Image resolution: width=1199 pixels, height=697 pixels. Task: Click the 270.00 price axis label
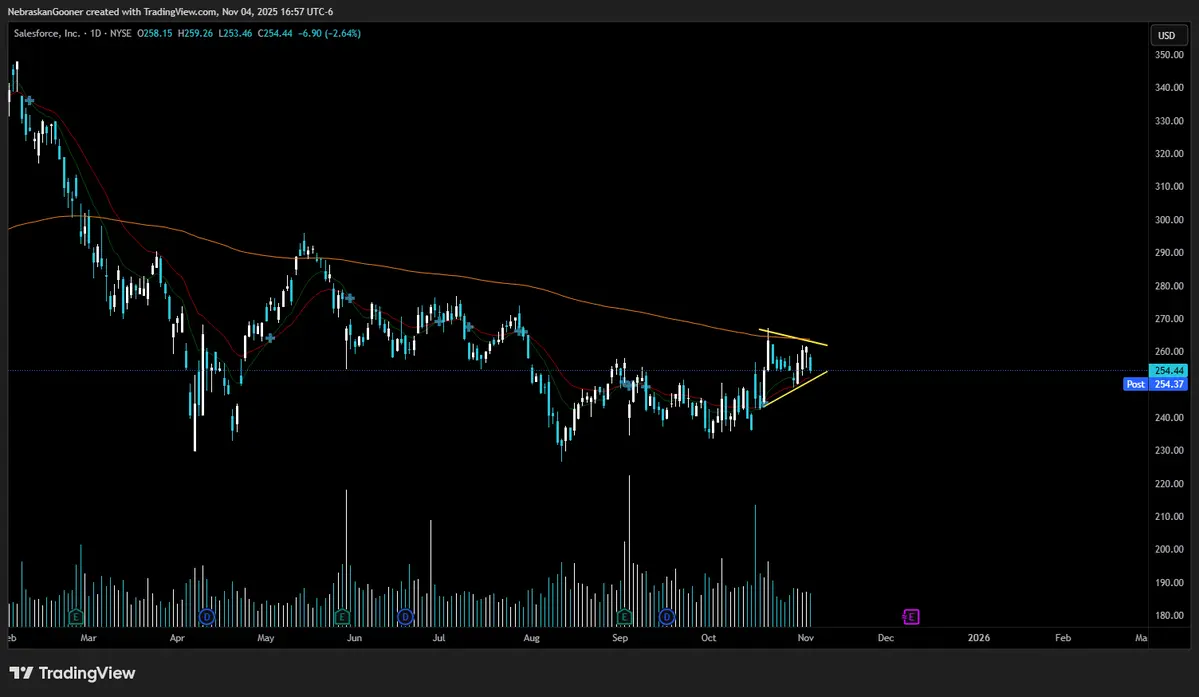1169,319
